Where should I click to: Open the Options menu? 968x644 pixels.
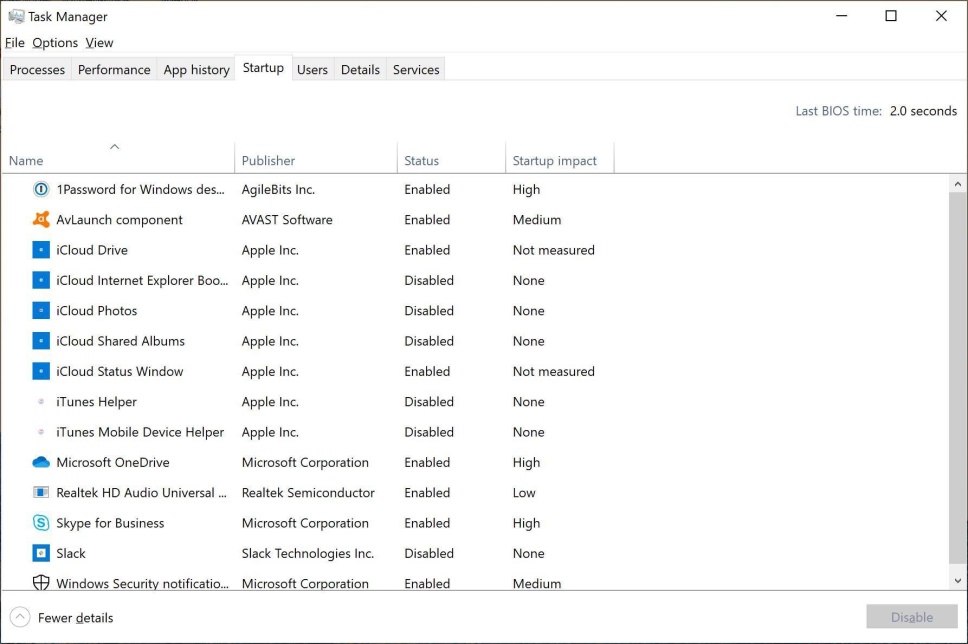[x=55, y=43]
